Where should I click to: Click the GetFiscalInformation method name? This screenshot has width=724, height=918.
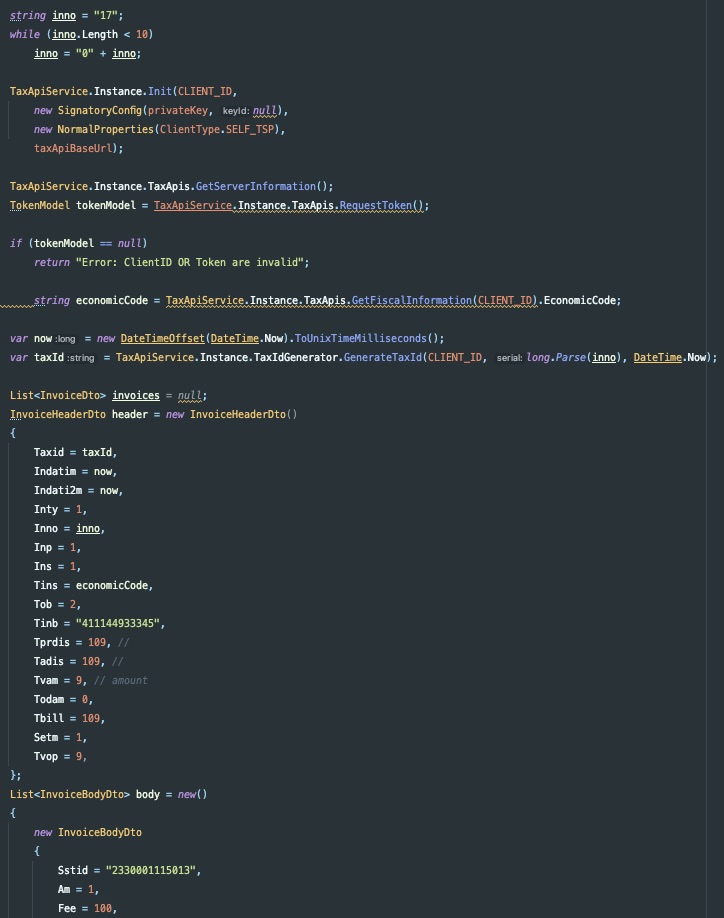click(411, 300)
